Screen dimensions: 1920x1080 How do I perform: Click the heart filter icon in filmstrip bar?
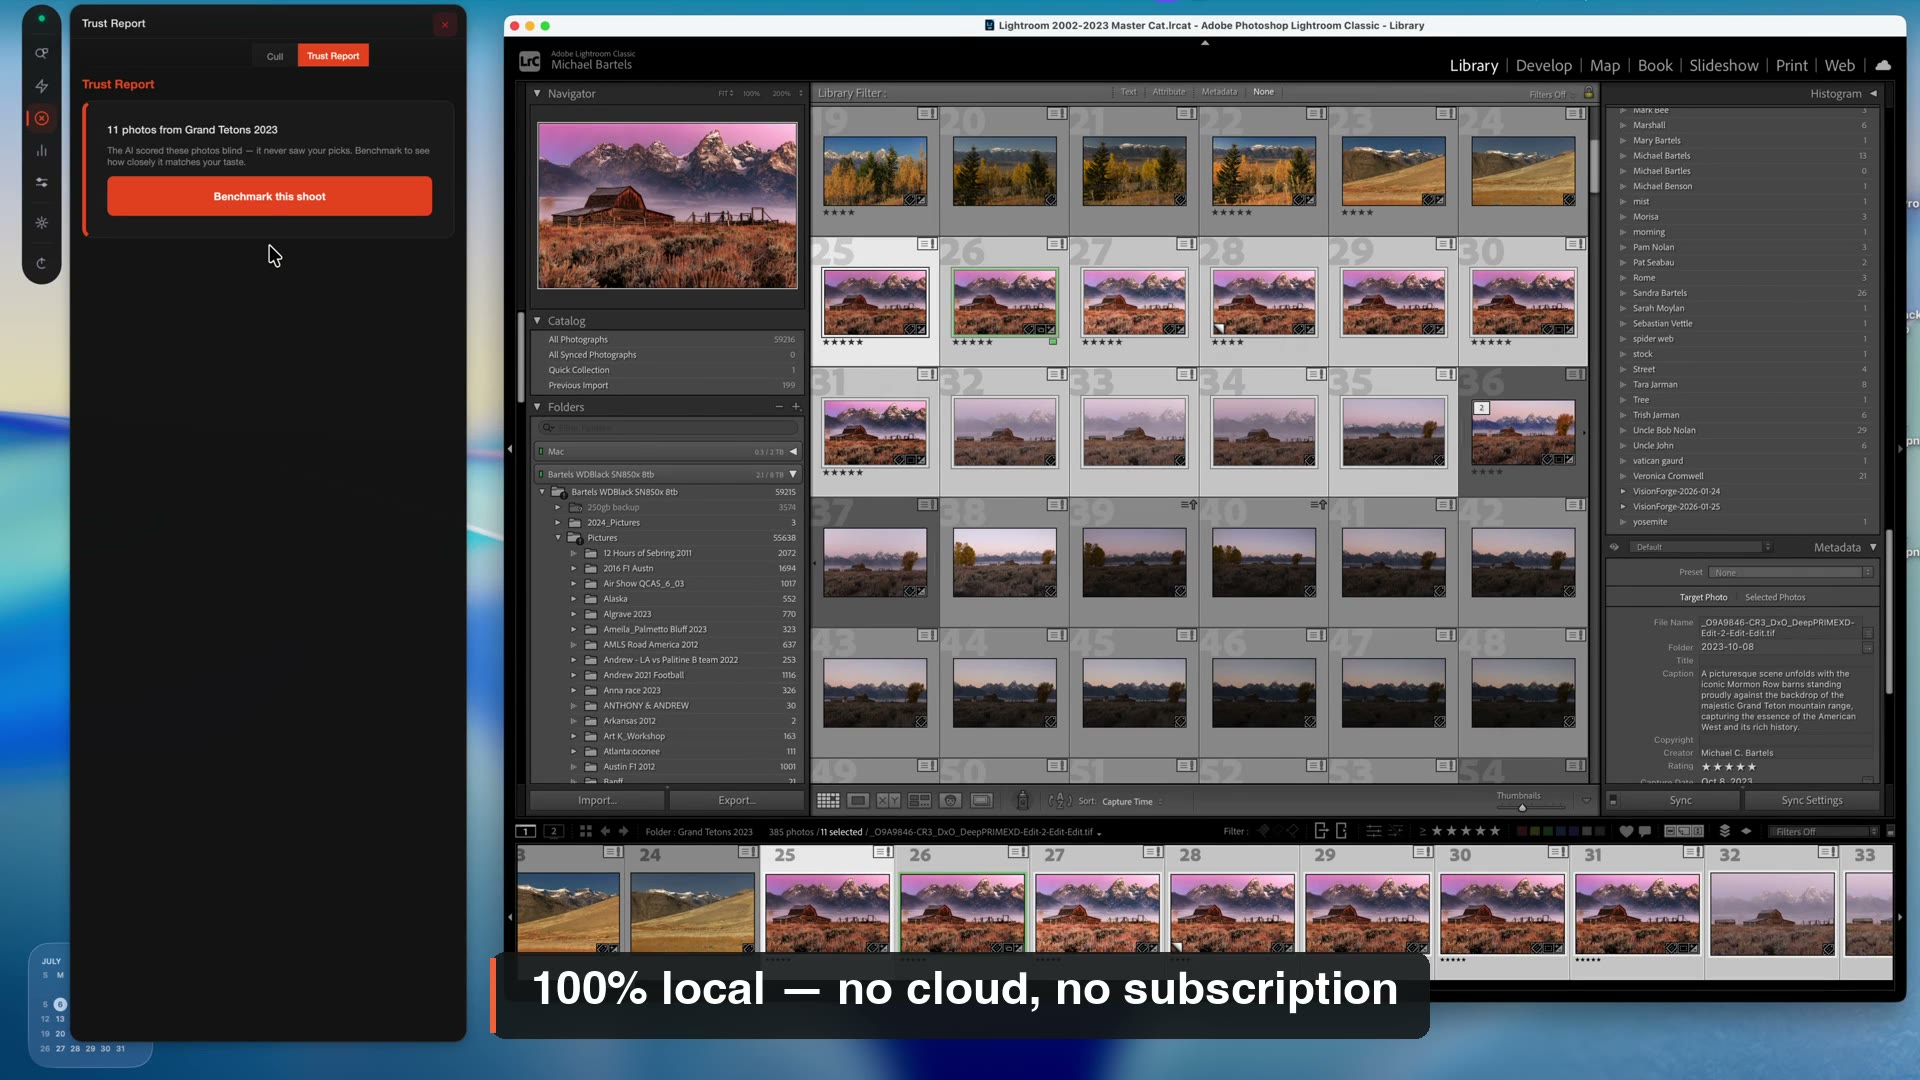coord(1626,831)
